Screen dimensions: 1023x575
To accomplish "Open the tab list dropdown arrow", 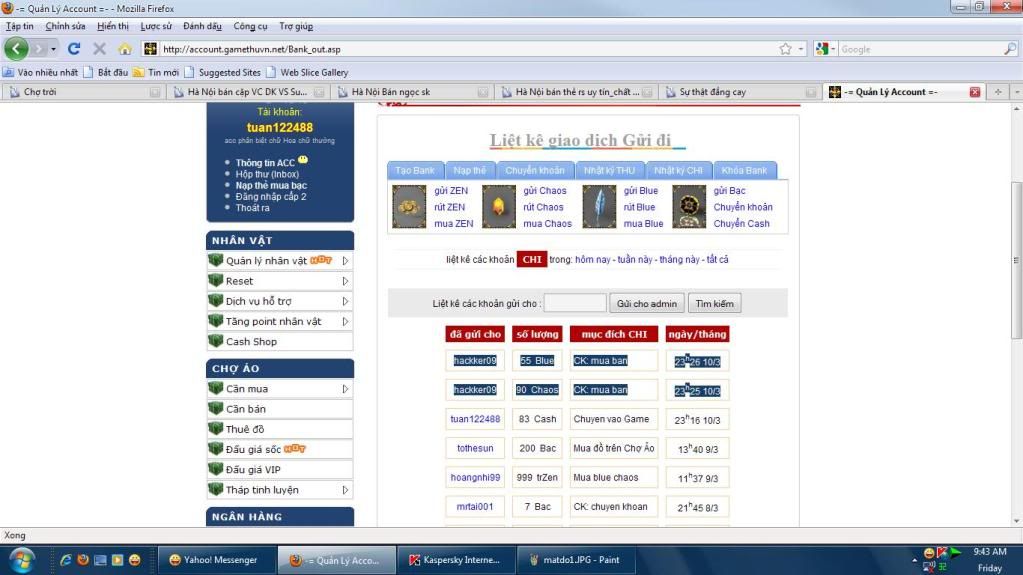I will [x=1016, y=92].
